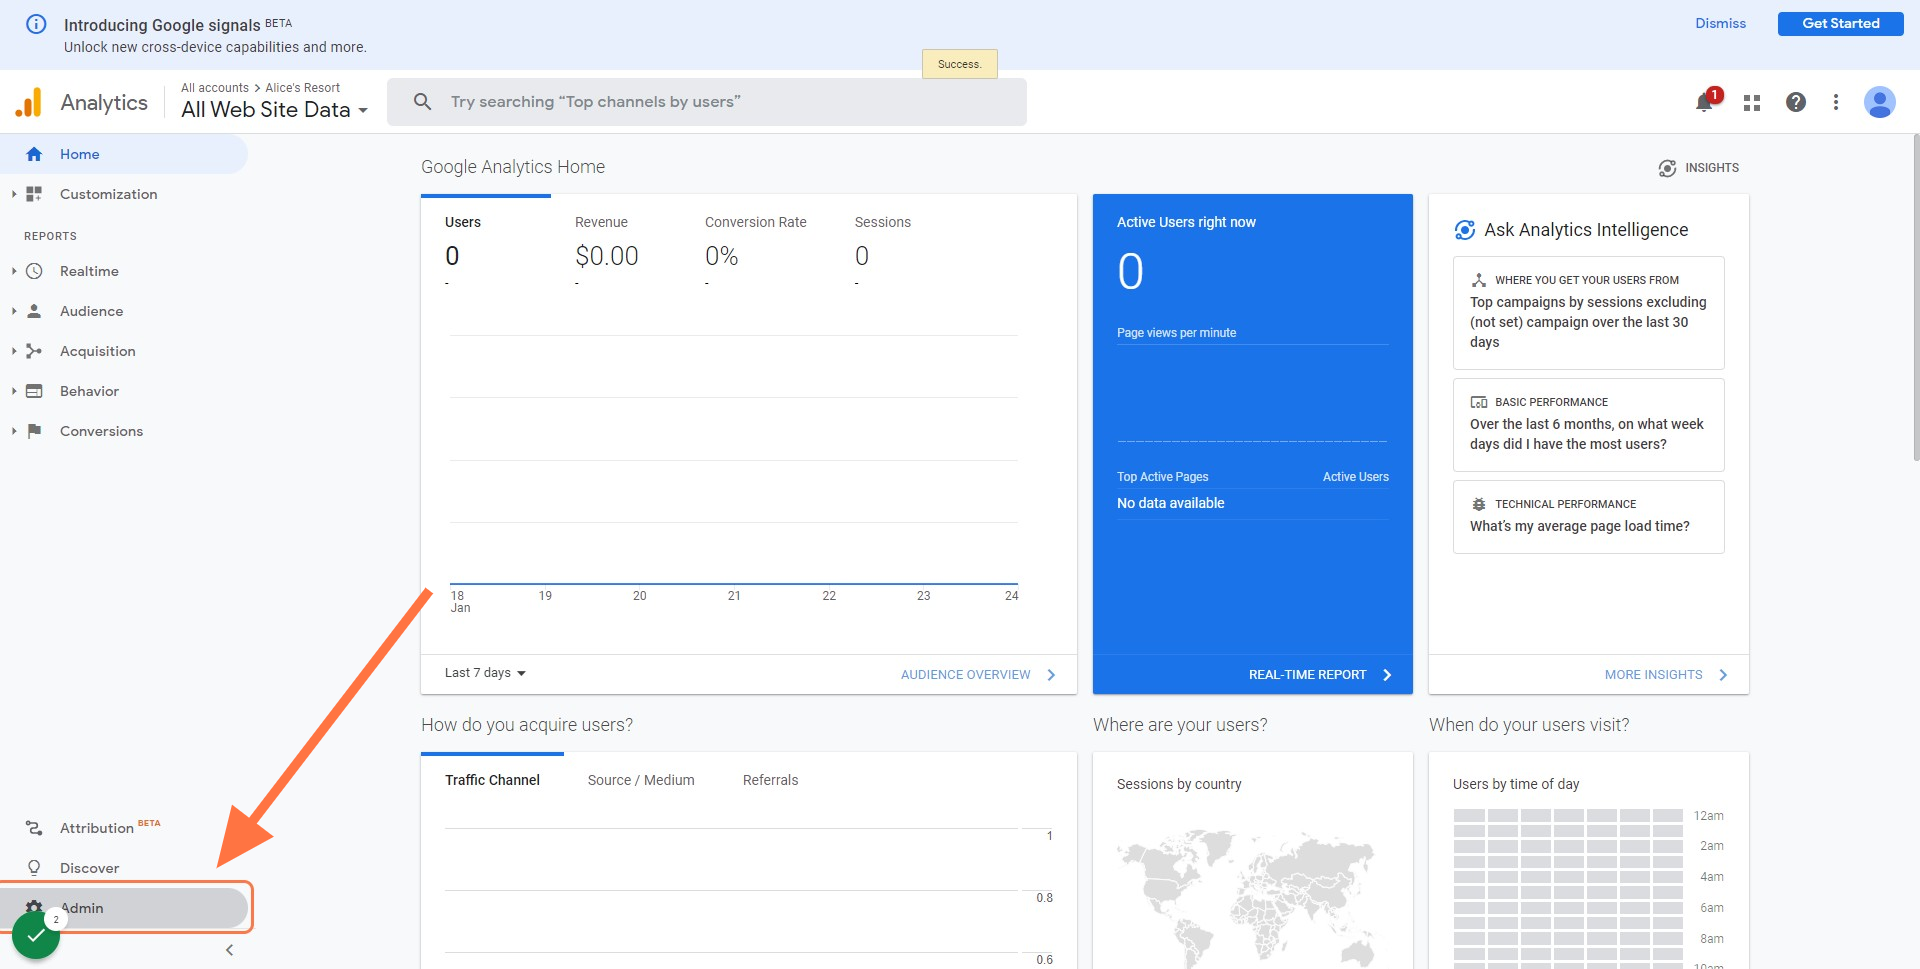Click the Audience person icon
The width and height of the screenshot is (1920, 969).
[34, 311]
